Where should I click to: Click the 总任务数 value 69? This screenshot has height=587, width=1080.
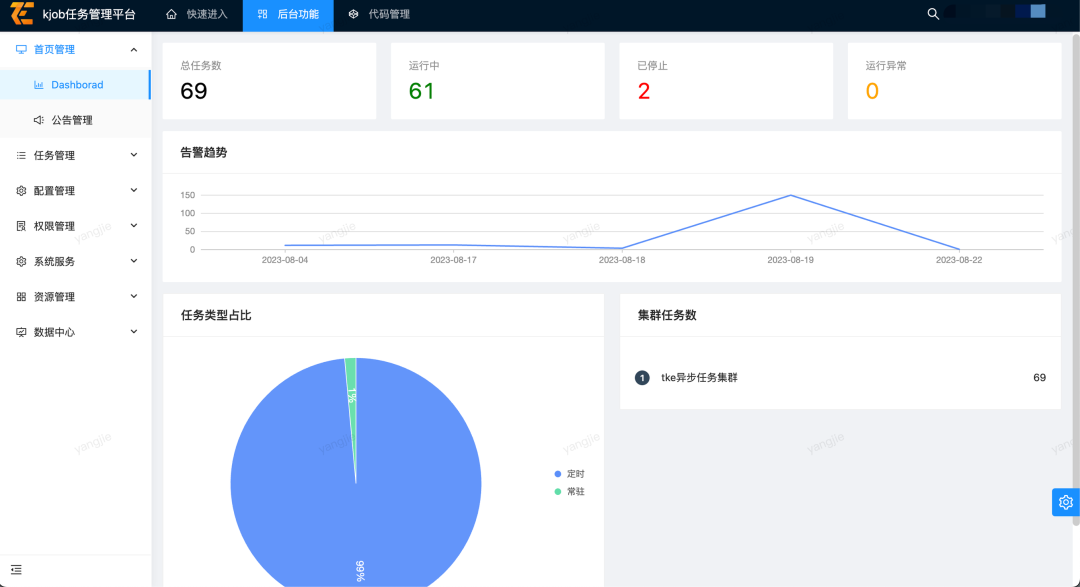(194, 91)
